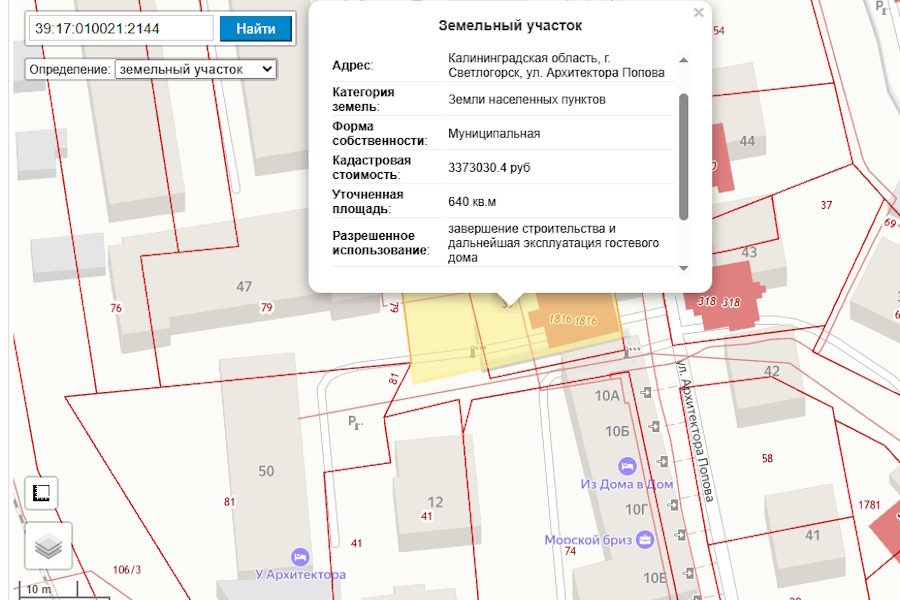Click the У Архитектора label

[x=301, y=574]
